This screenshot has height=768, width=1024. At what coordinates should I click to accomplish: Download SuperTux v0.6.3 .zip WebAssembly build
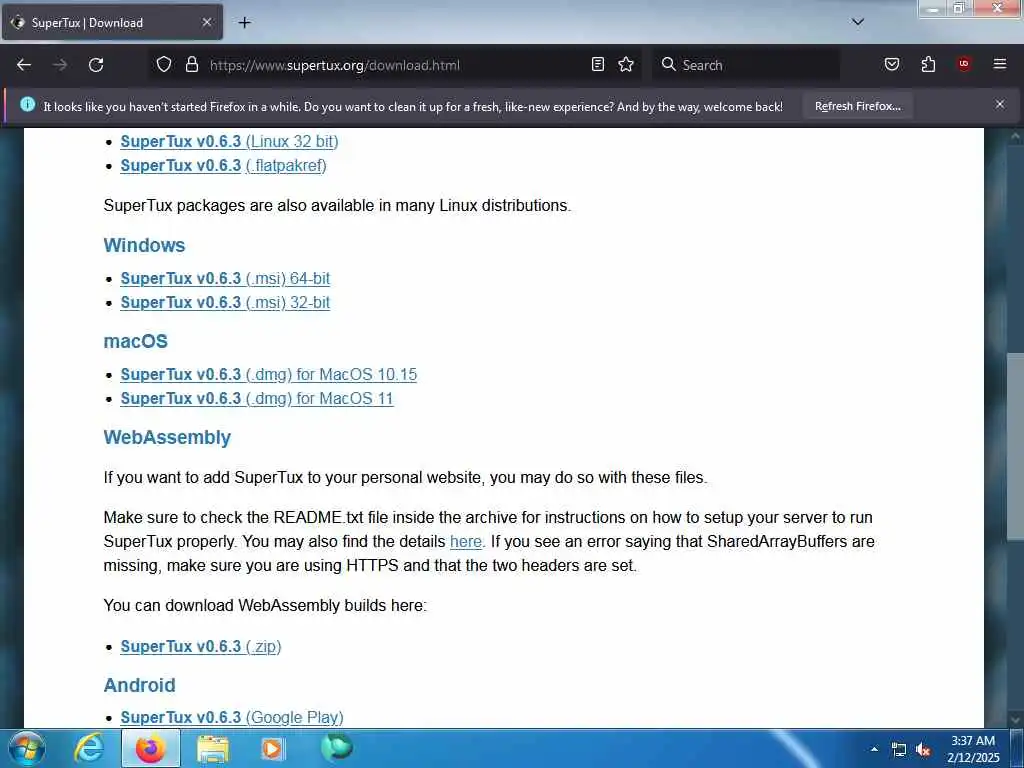[200, 647]
